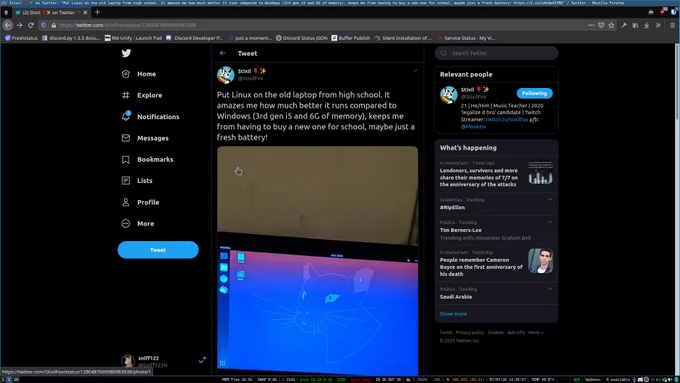Open the discord.py 1.3.3 docs bookmark
Image resolution: width=680 pixels, height=383 pixels.
tap(71, 38)
